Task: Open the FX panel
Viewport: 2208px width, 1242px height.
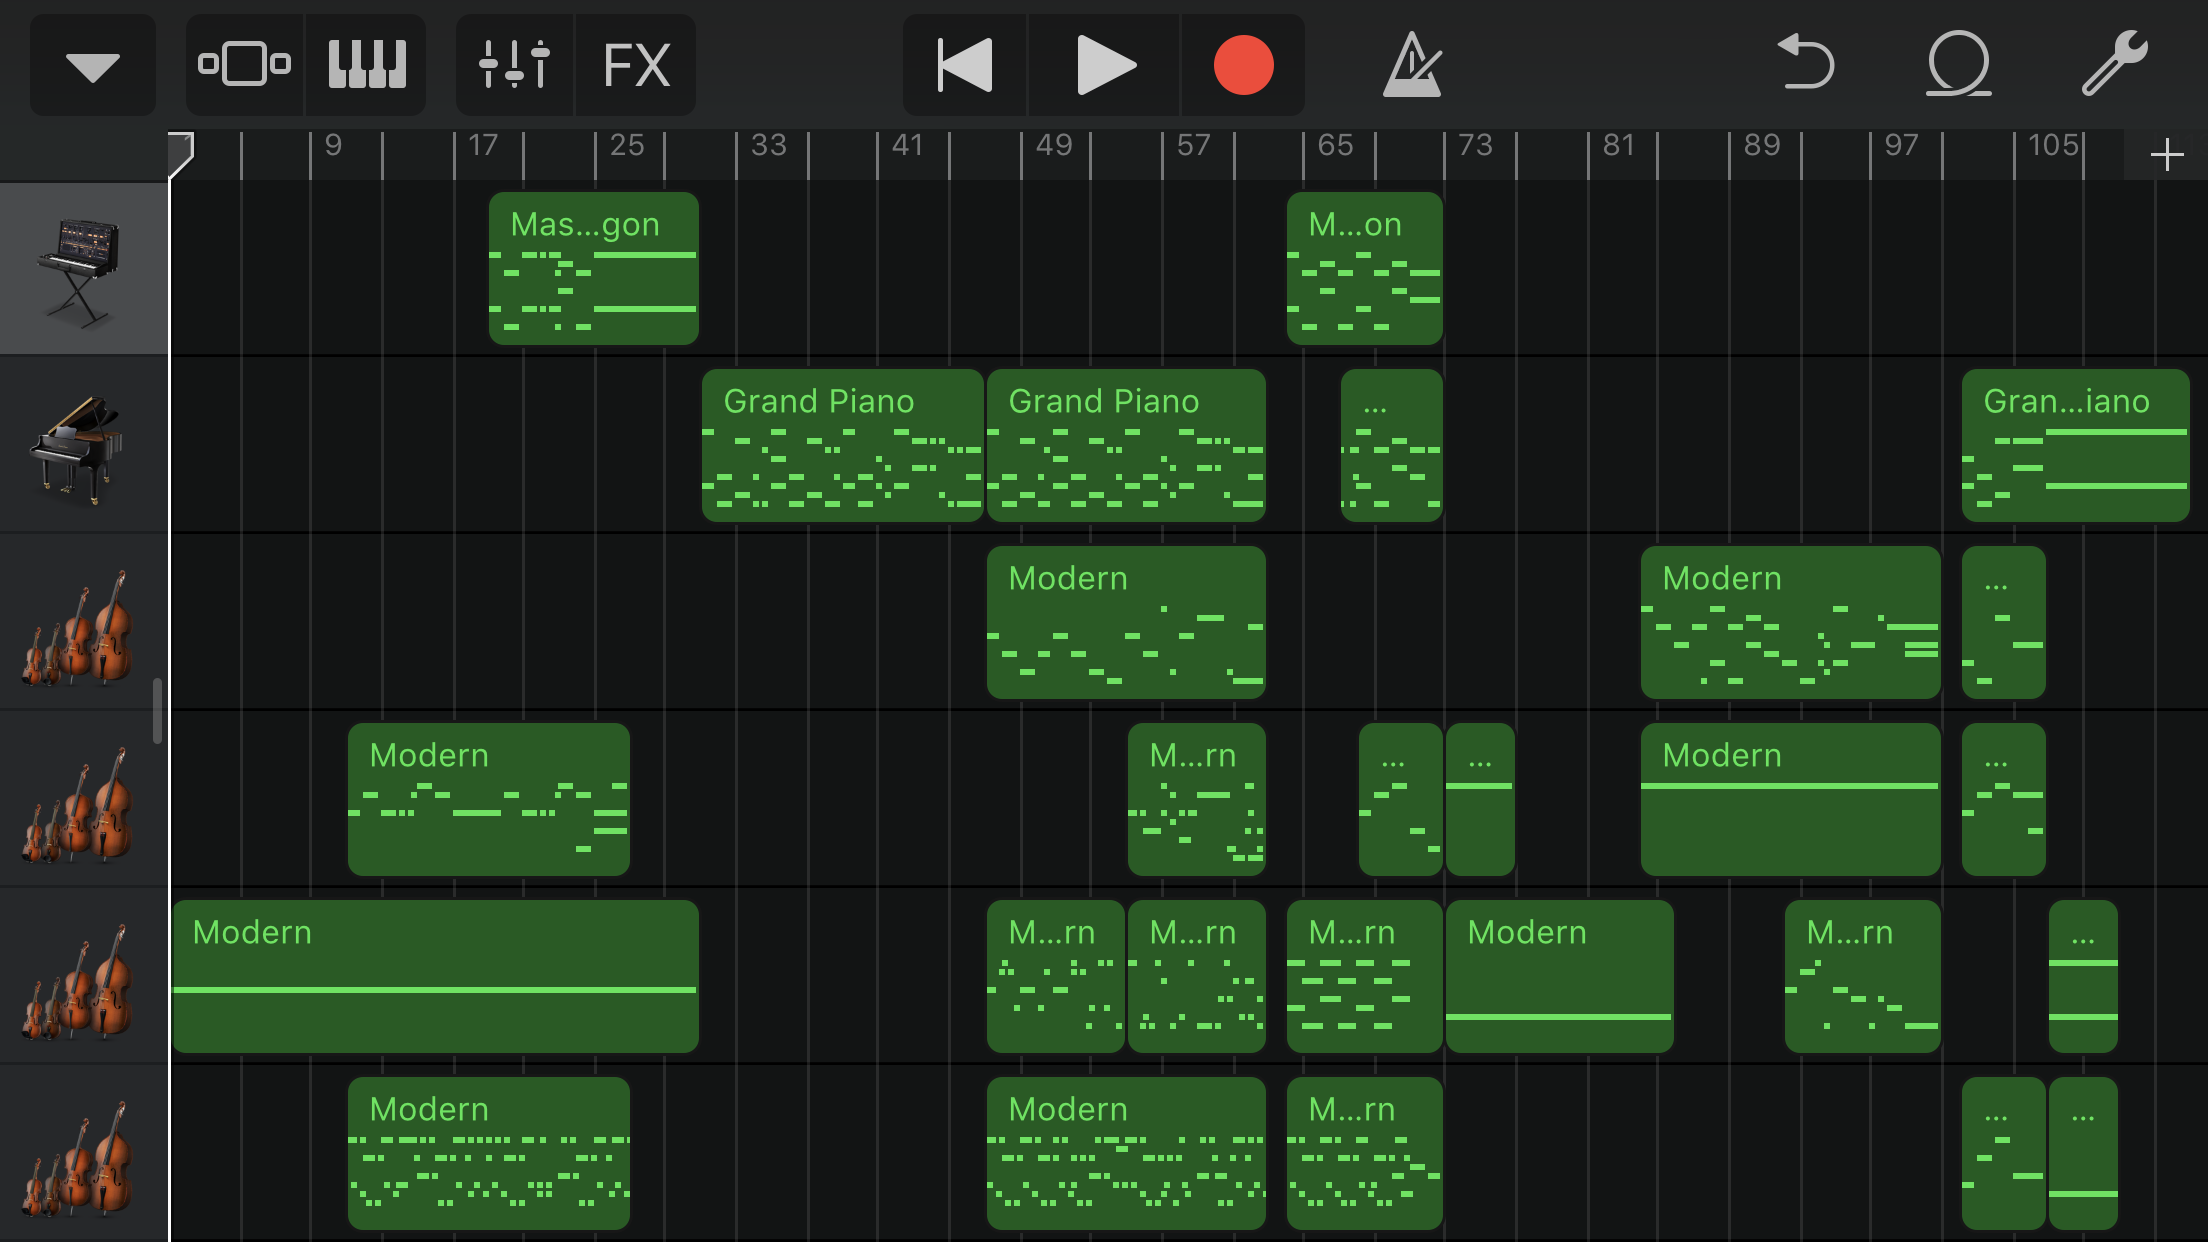Action: [x=636, y=66]
